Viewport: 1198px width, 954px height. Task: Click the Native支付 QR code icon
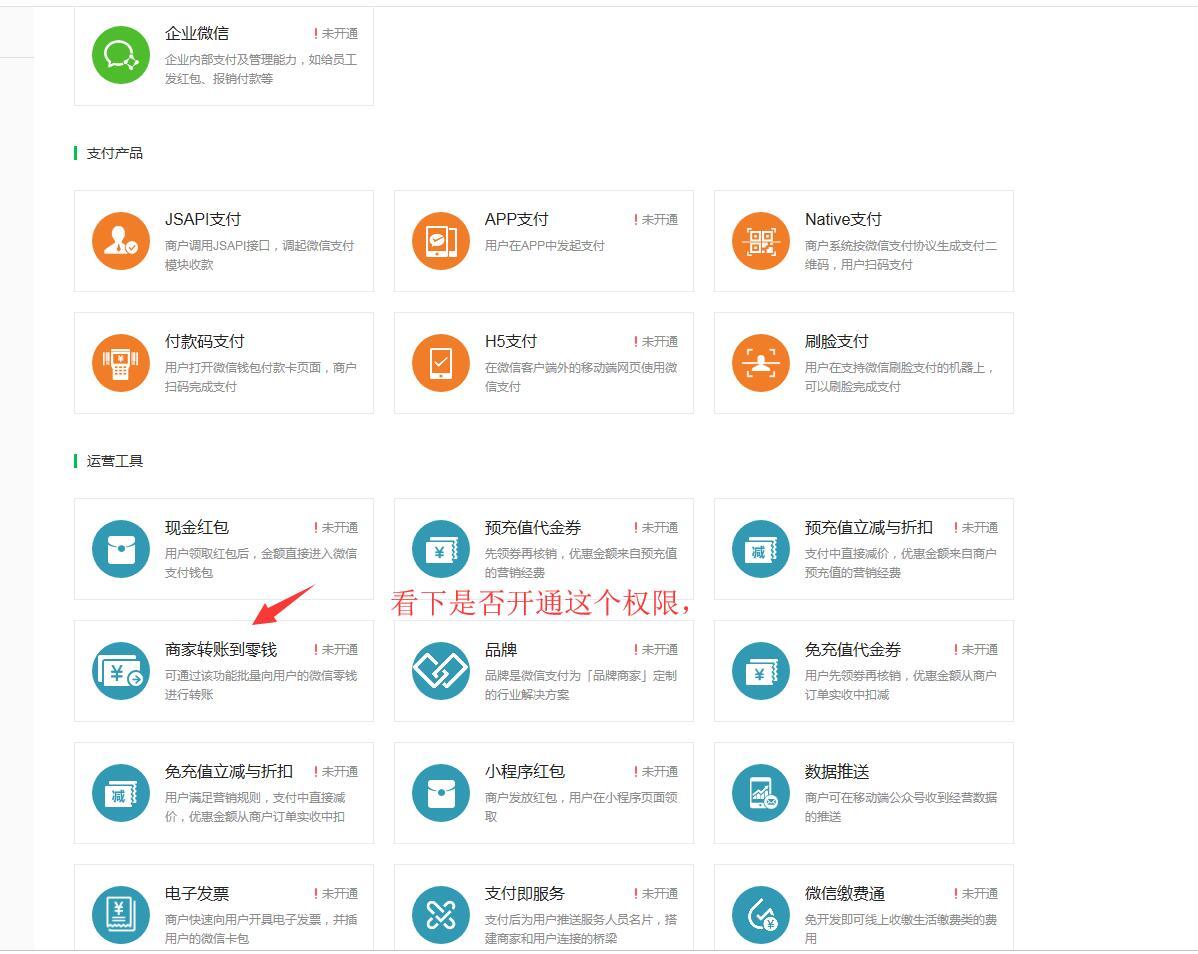pos(761,241)
